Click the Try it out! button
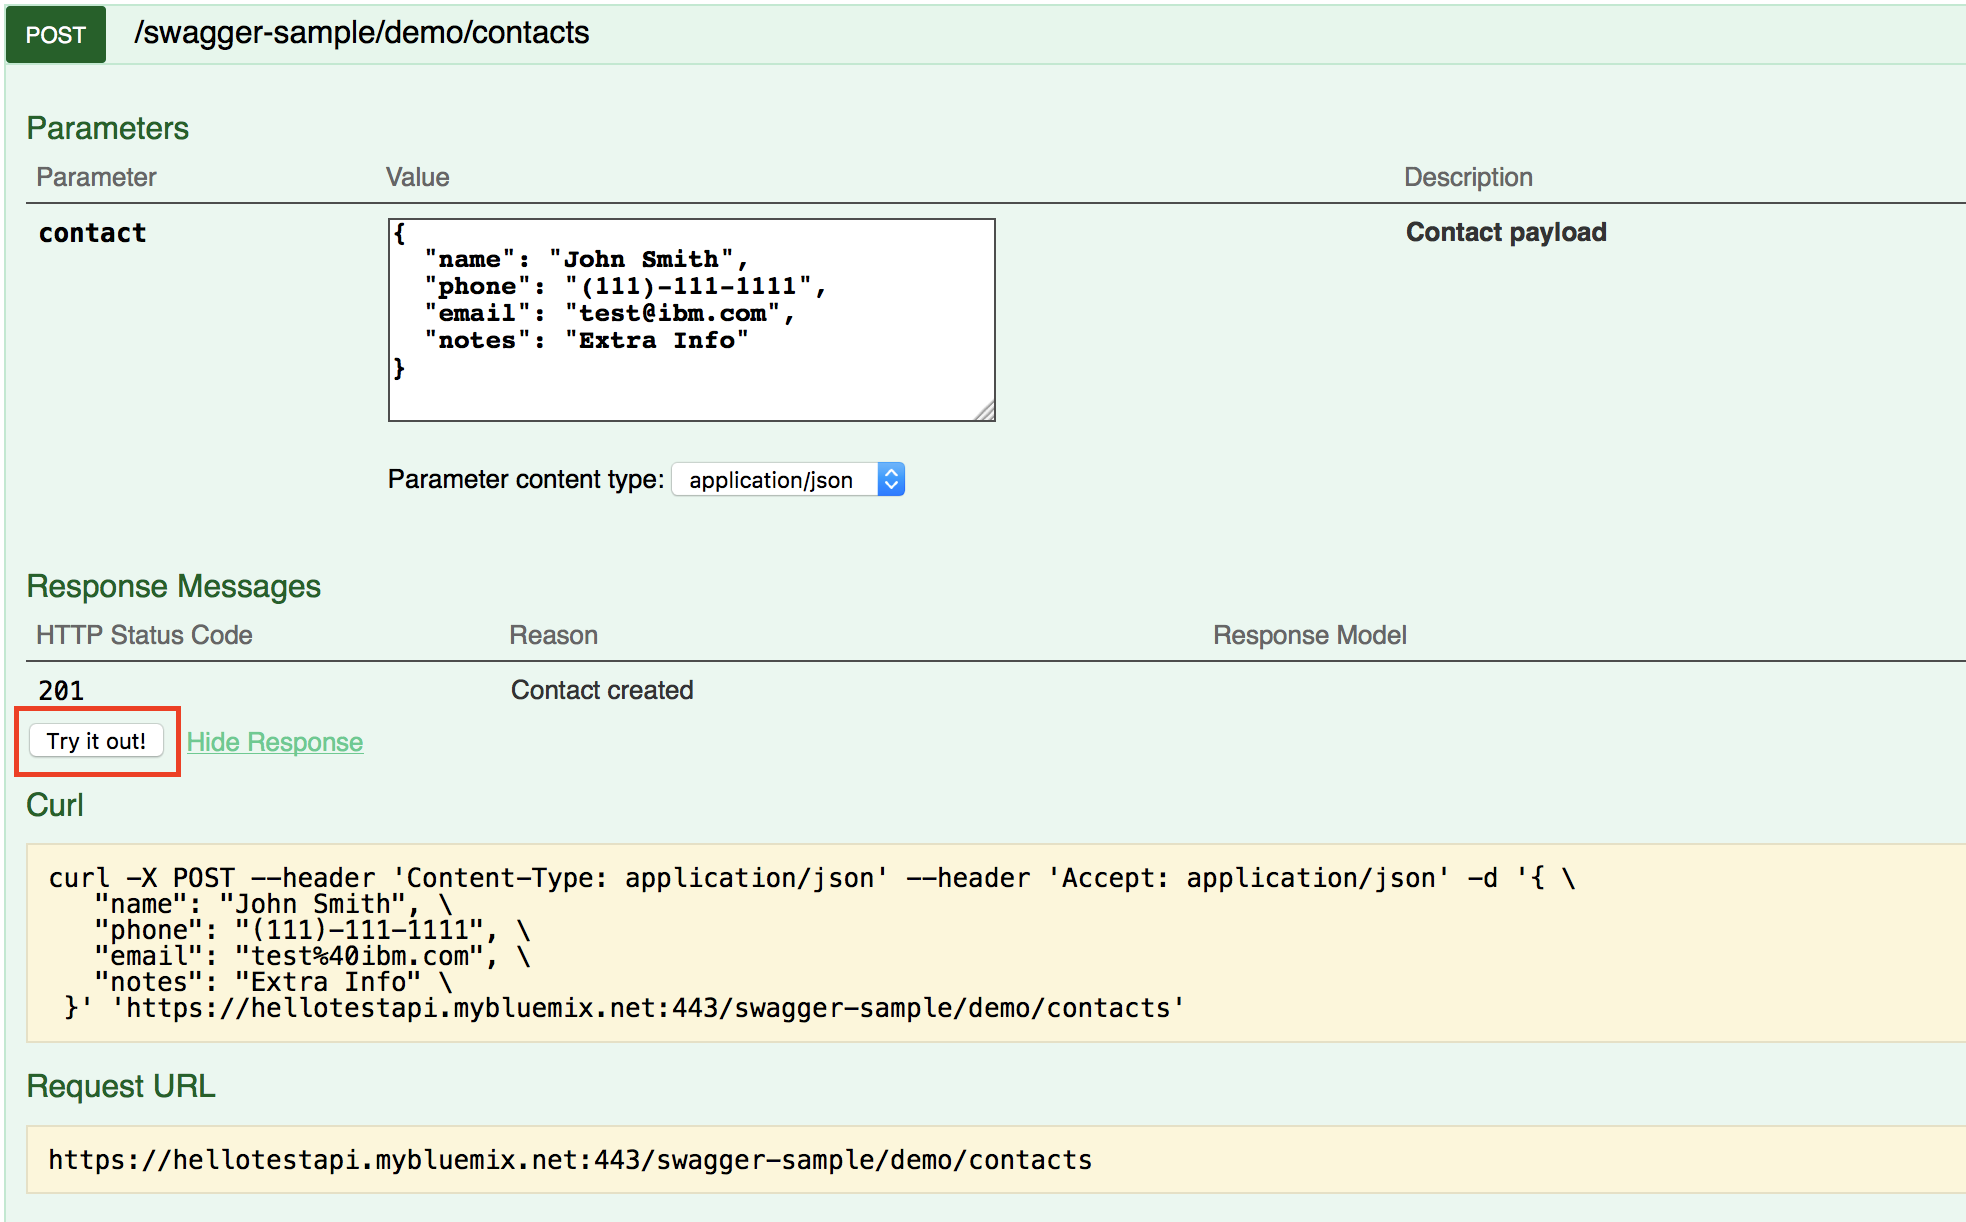 pyautogui.click(x=96, y=741)
